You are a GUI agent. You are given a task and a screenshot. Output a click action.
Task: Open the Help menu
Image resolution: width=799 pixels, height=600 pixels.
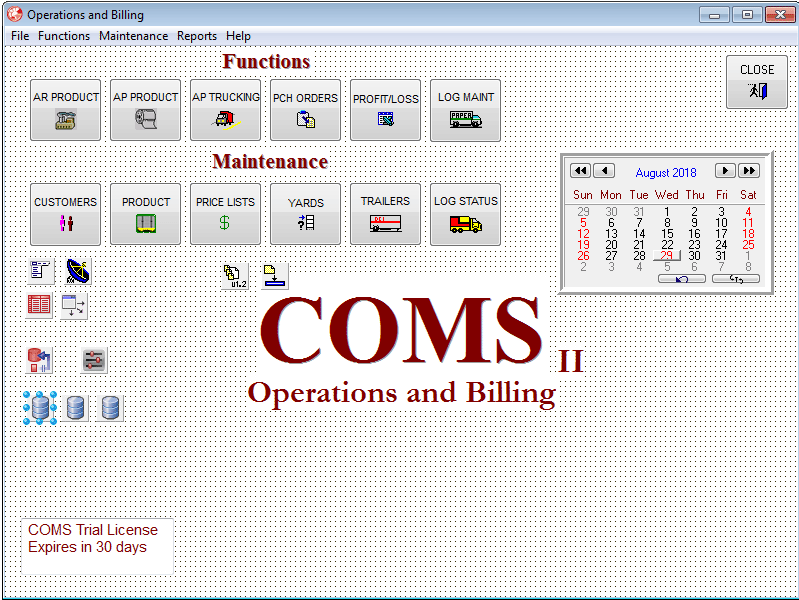coord(238,36)
